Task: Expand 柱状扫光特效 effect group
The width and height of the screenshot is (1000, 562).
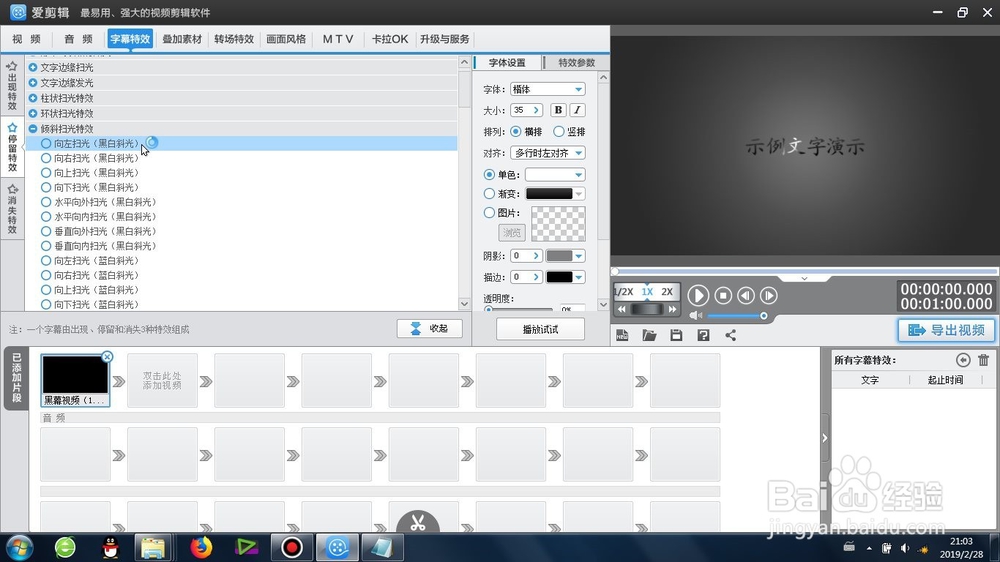Action: [33, 98]
